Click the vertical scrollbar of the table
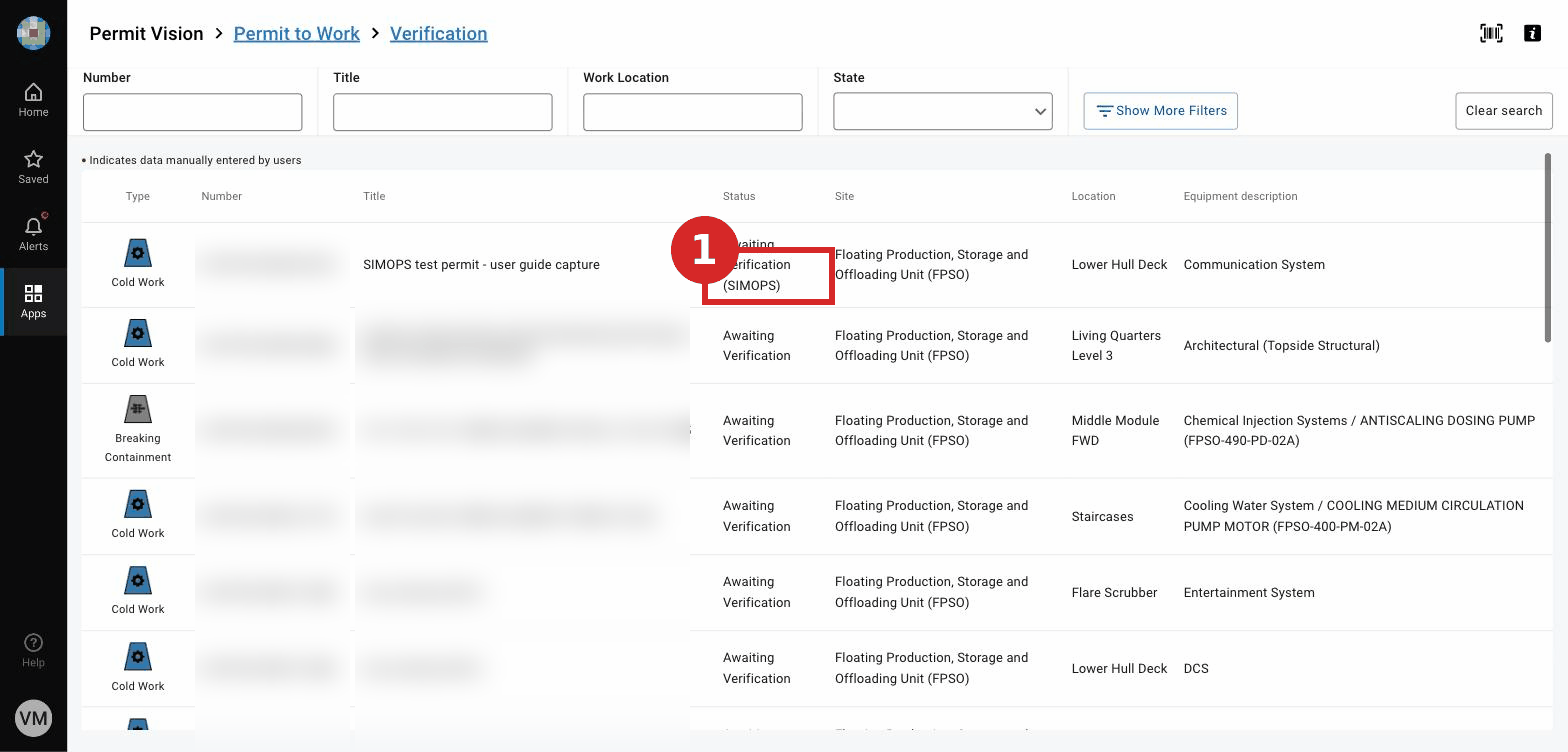1568x752 pixels. pos(1548,246)
